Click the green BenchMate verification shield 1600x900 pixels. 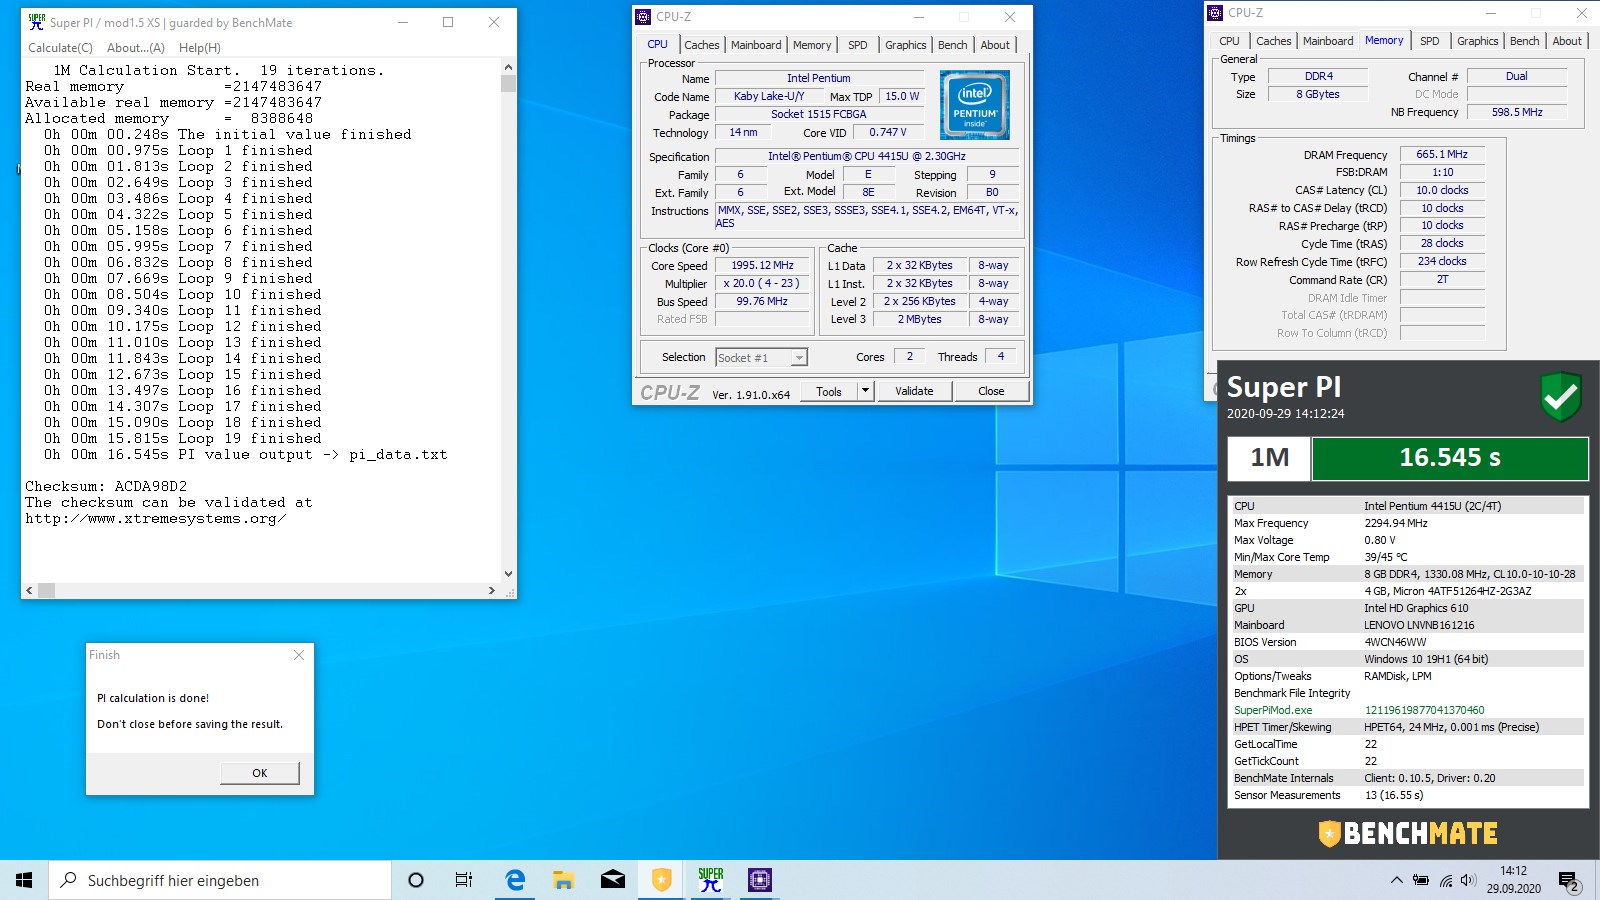[1561, 396]
